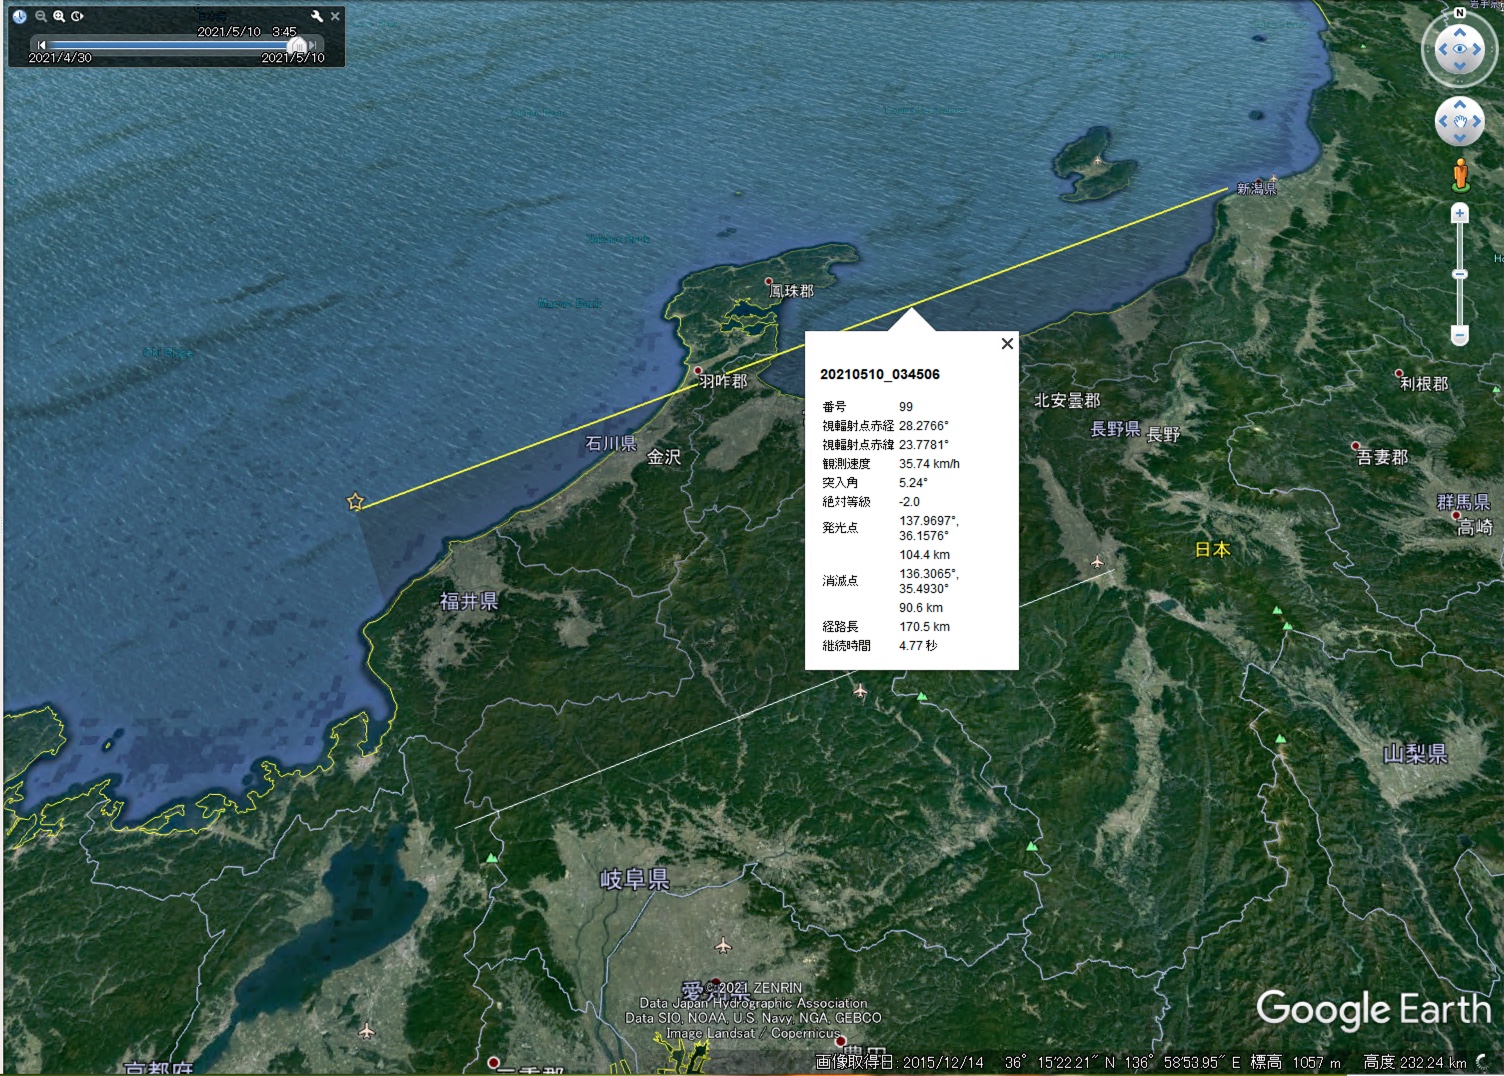Image resolution: width=1504 pixels, height=1076 pixels.
Task: Reset north with the N compass marker
Action: point(1460,13)
